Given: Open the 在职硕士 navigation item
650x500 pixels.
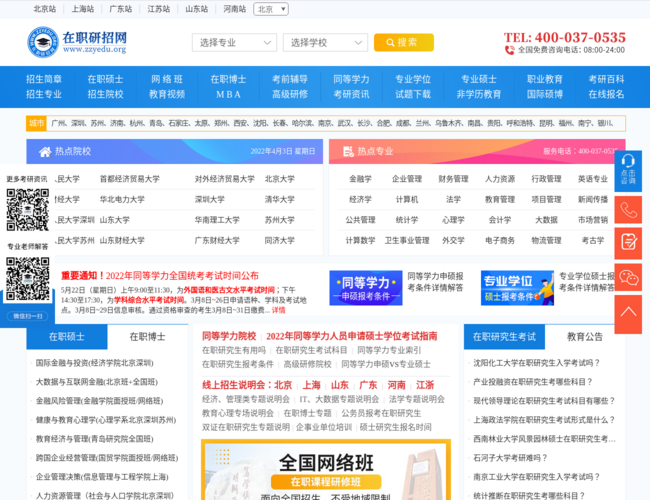Looking at the screenshot, I should tap(105, 79).
